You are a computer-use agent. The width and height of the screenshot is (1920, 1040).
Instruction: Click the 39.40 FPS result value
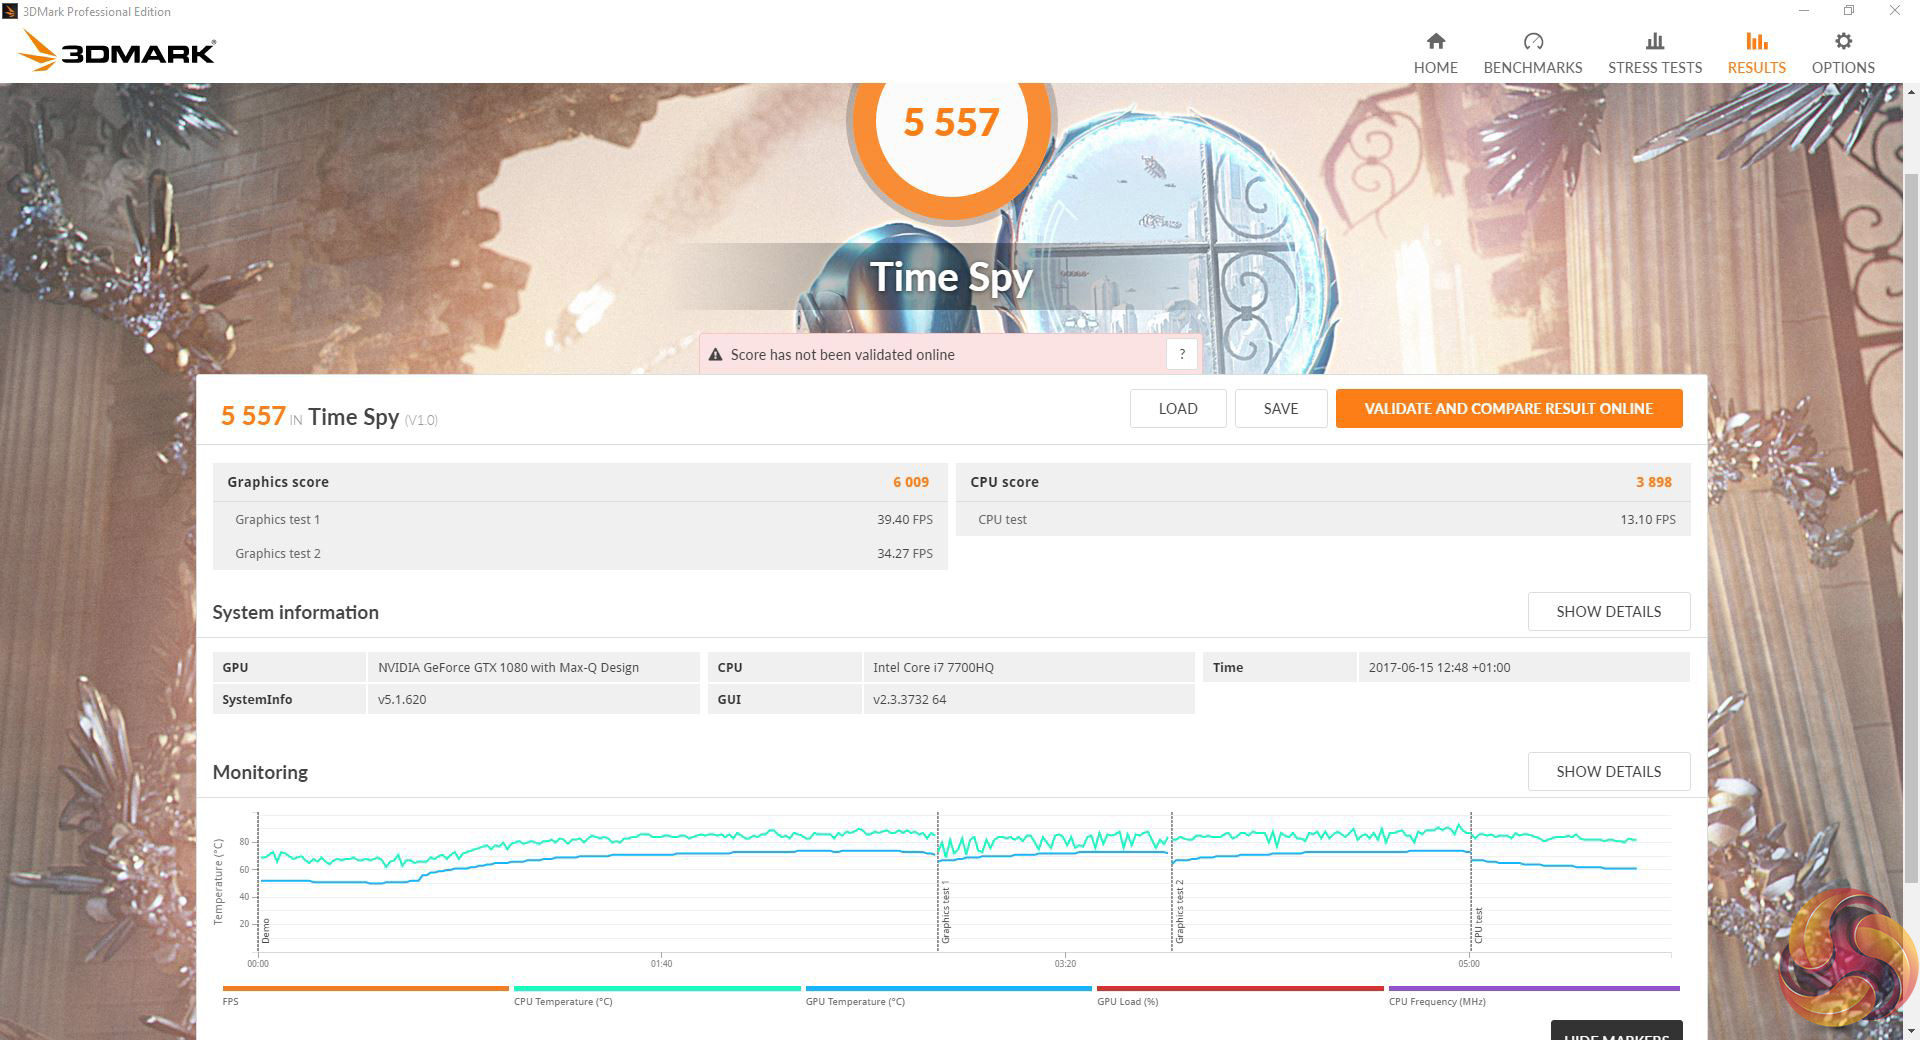pos(905,520)
